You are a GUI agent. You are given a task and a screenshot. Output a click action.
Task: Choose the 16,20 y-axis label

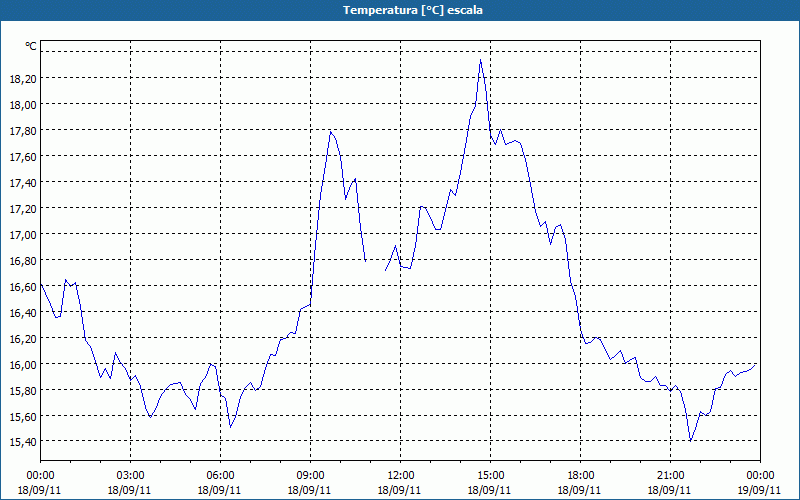coord(23,338)
